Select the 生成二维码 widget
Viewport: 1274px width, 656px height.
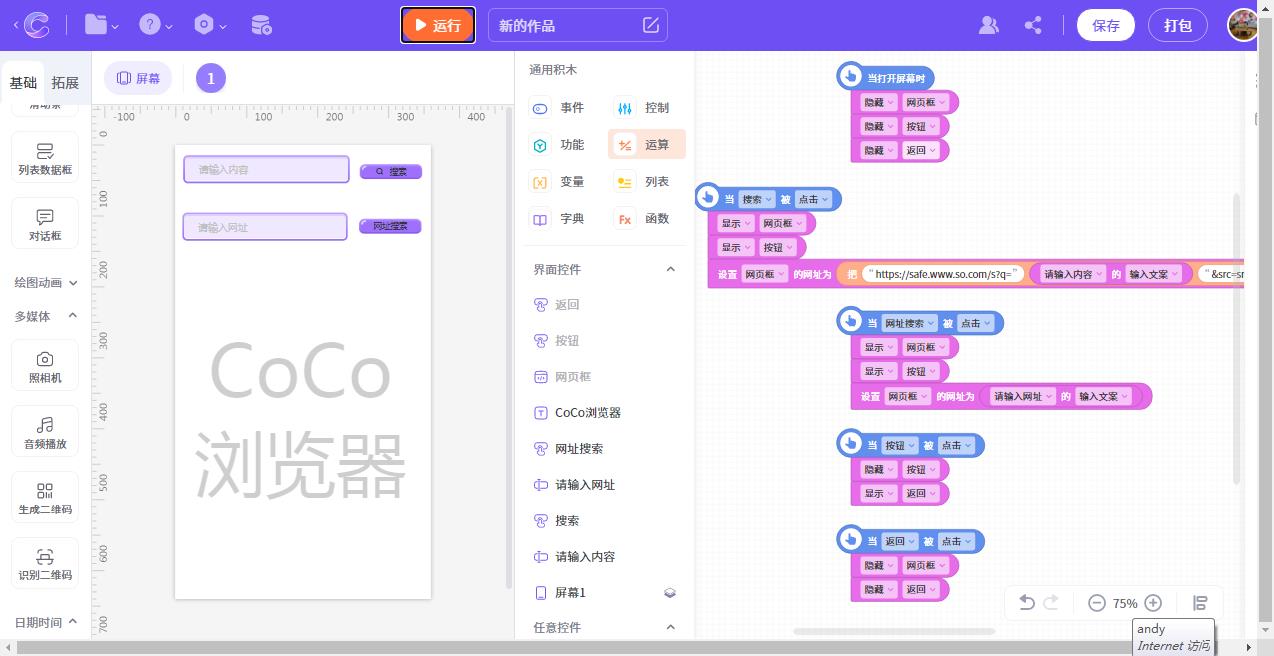(x=45, y=498)
